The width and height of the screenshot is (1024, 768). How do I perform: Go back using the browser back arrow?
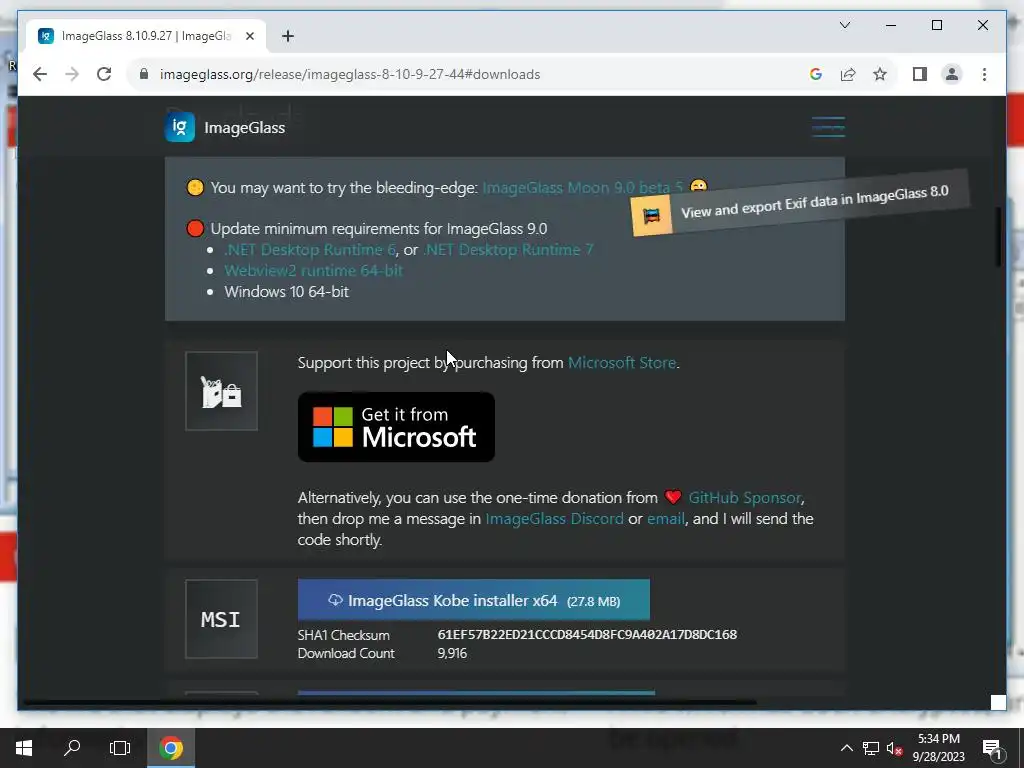coord(40,74)
